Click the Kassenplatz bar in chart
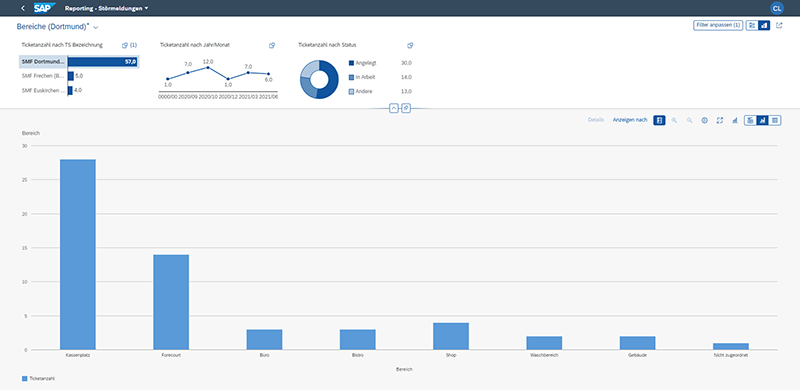 pos(78,254)
